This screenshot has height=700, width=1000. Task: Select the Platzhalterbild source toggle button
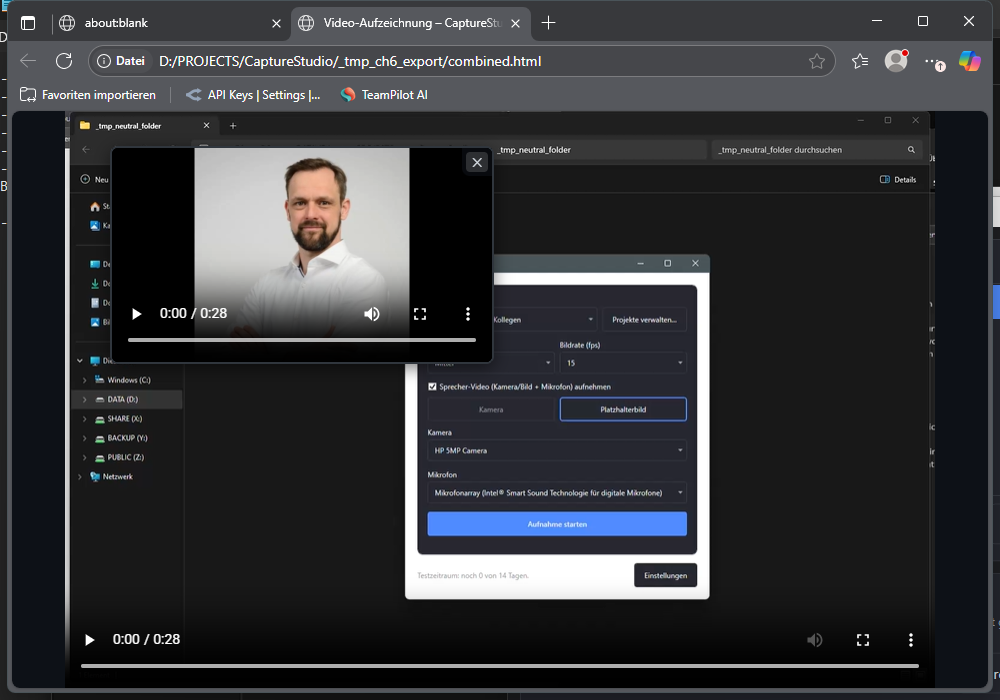623,409
